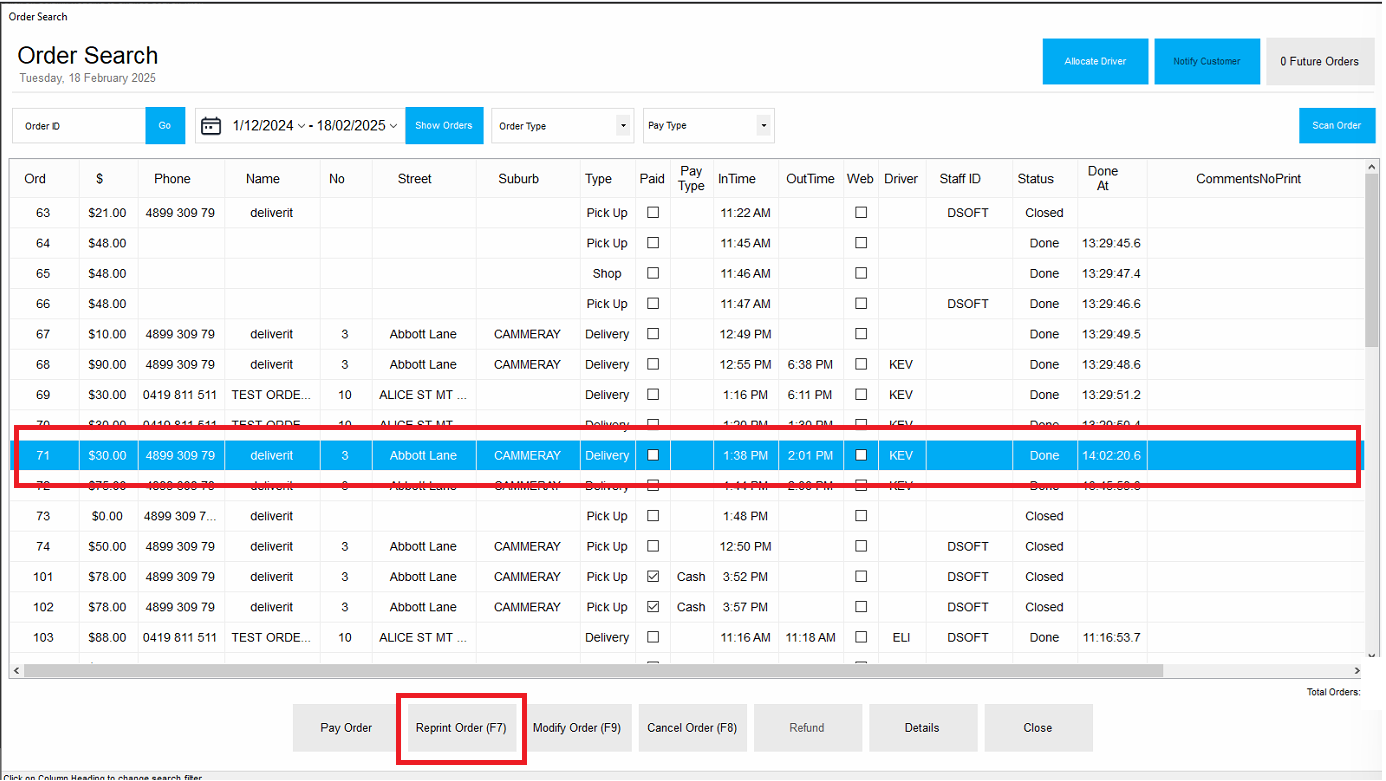Focus the Order ID input field
1386x781 pixels.
(79, 126)
